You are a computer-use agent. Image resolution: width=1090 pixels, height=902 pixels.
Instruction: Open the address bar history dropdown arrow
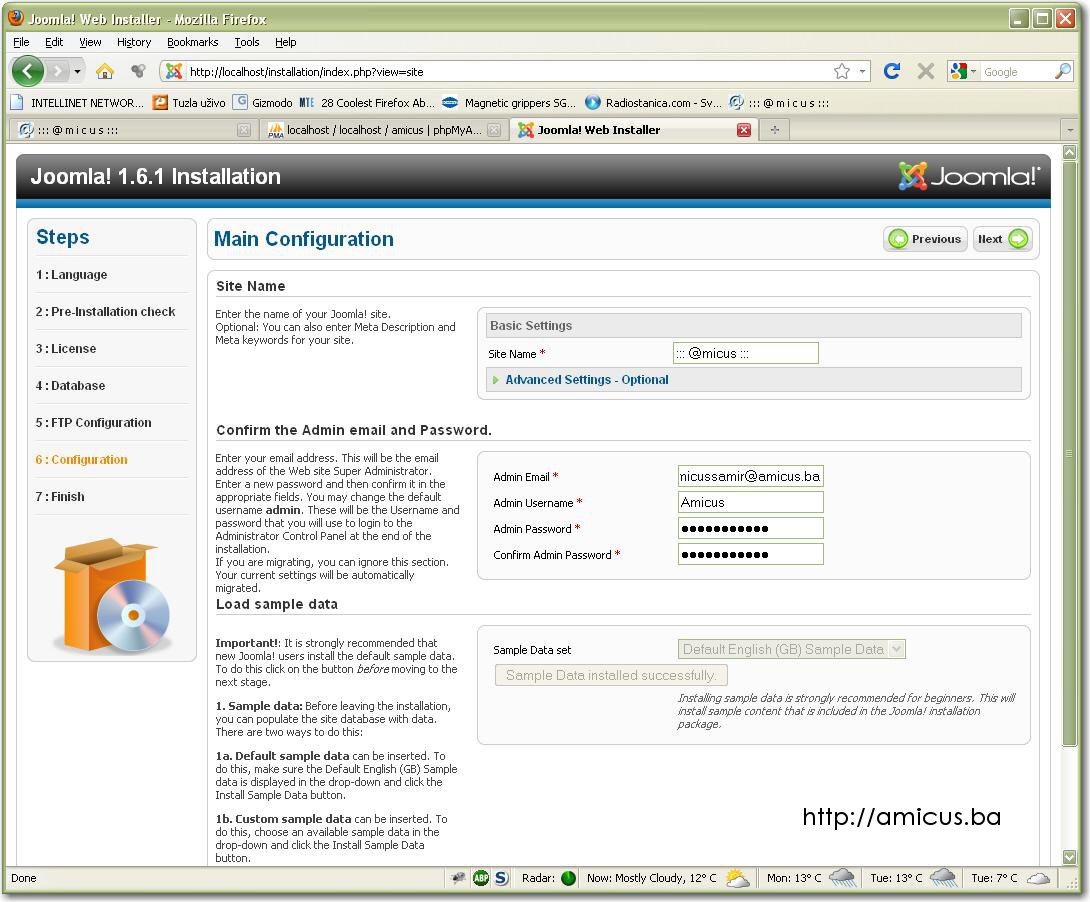[x=862, y=71]
